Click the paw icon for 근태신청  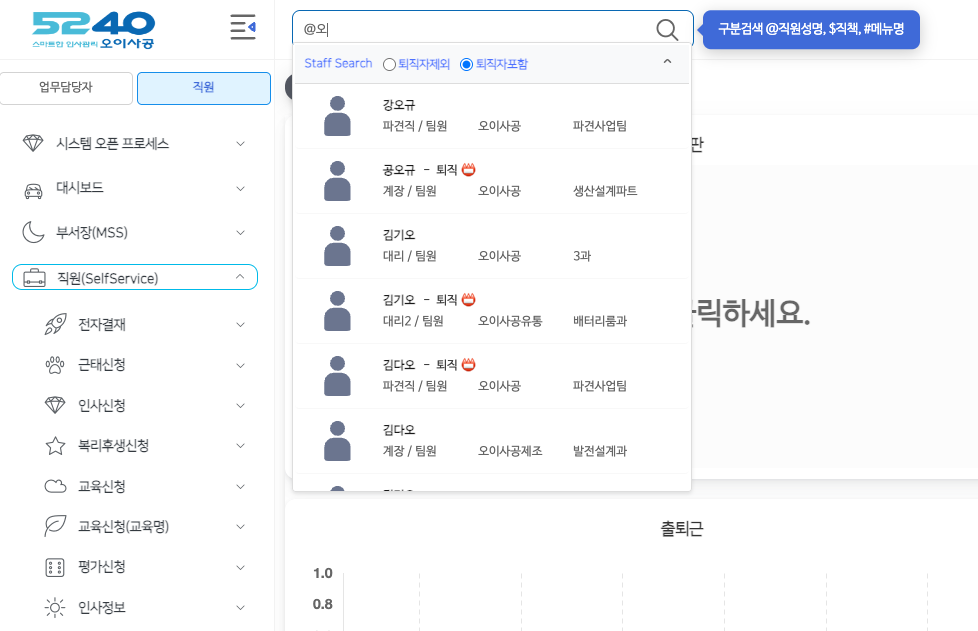[55, 364]
